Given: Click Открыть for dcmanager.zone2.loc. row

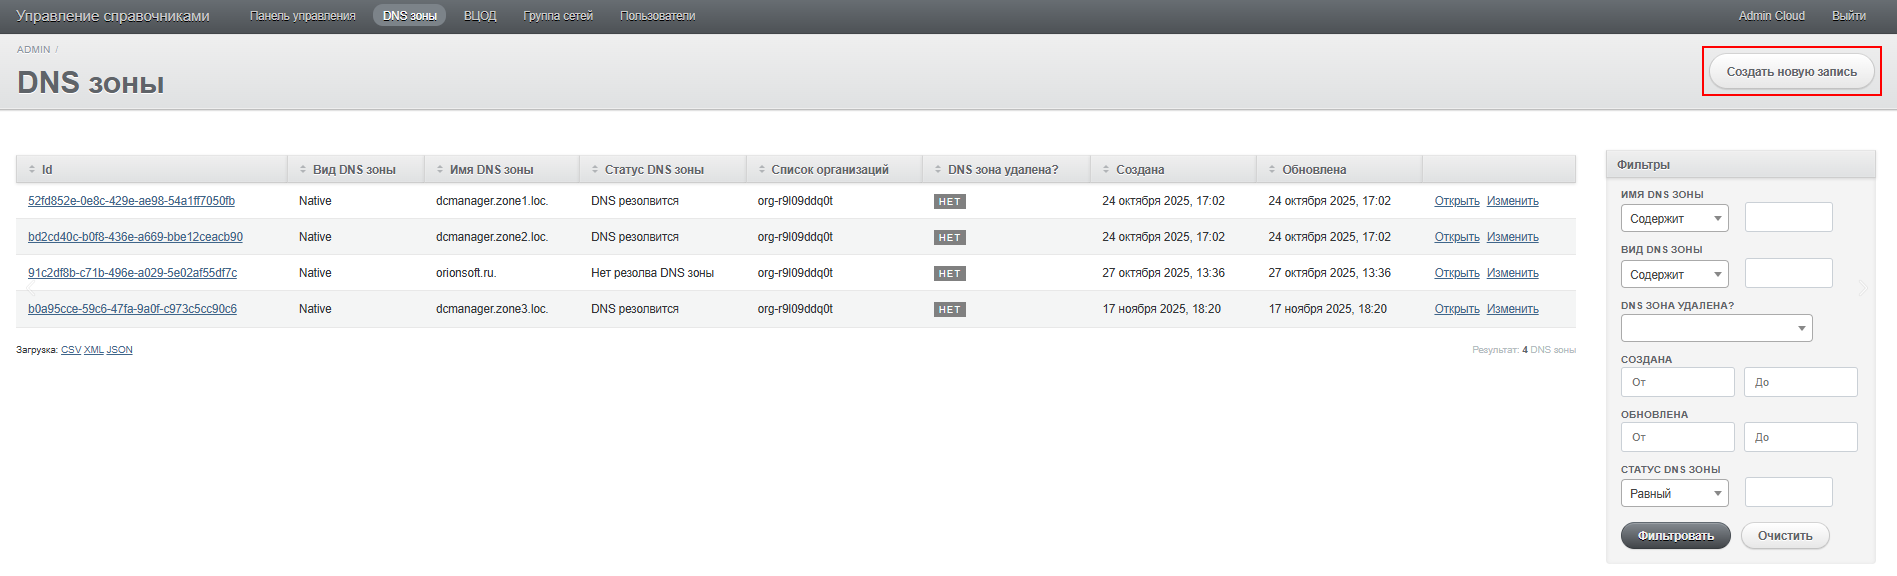Looking at the screenshot, I should [x=1456, y=237].
